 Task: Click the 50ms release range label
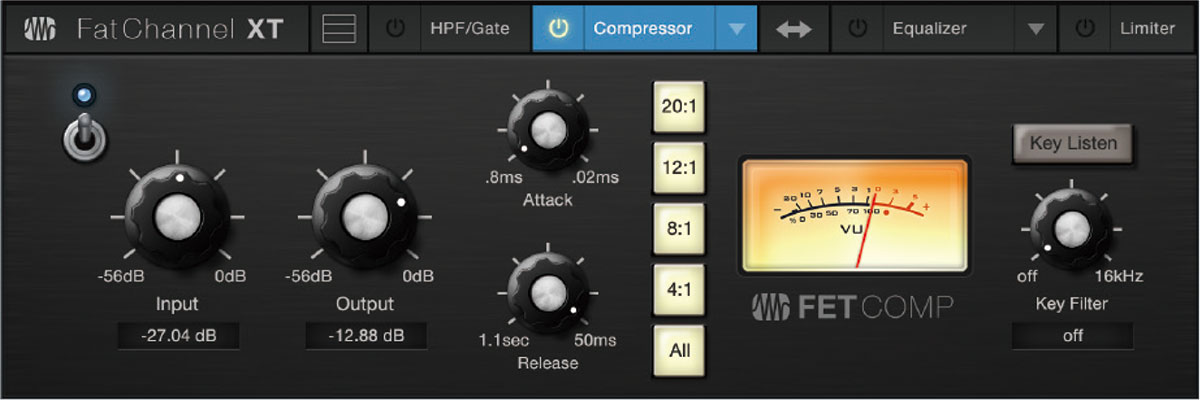tap(596, 341)
